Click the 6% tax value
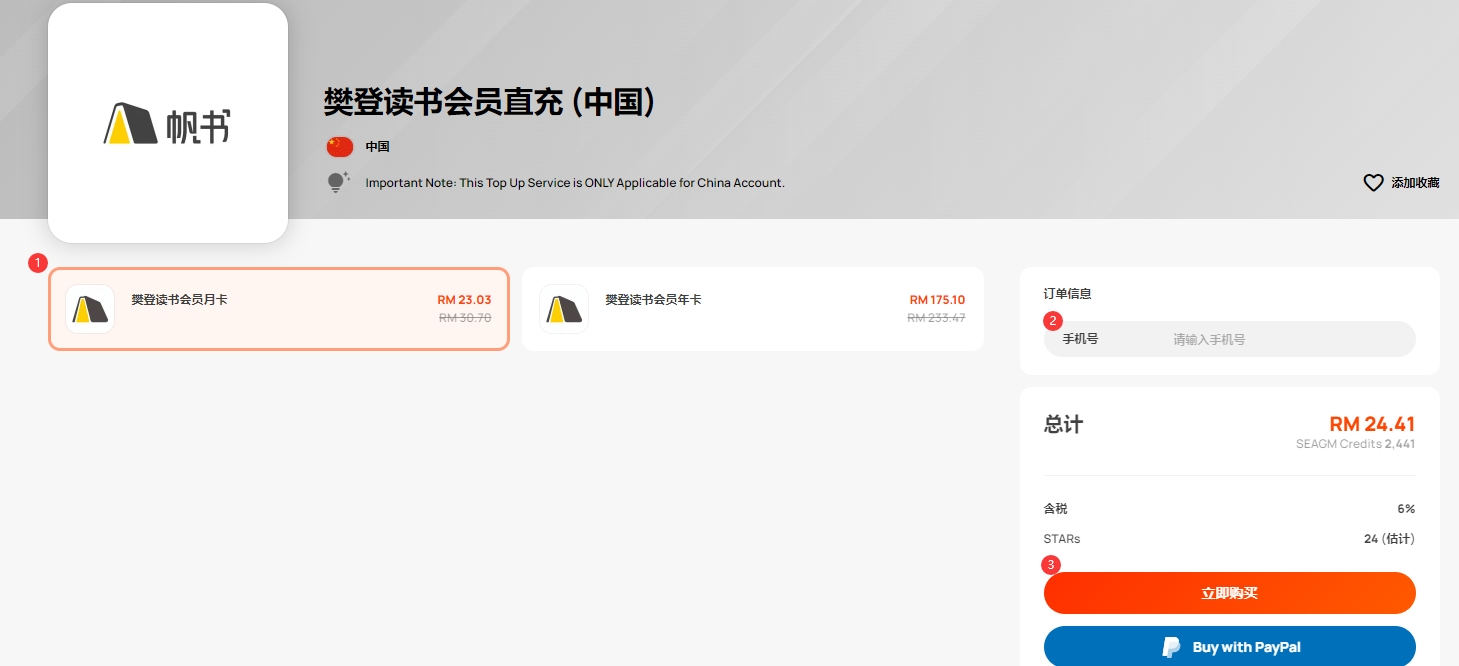 pyautogui.click(x=1406, y=509)
